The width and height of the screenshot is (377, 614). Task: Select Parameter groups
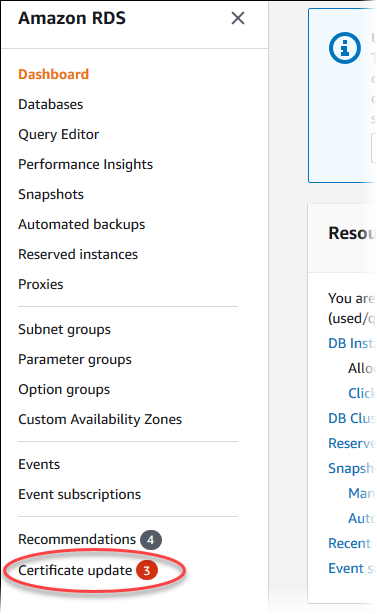point(75,359)
